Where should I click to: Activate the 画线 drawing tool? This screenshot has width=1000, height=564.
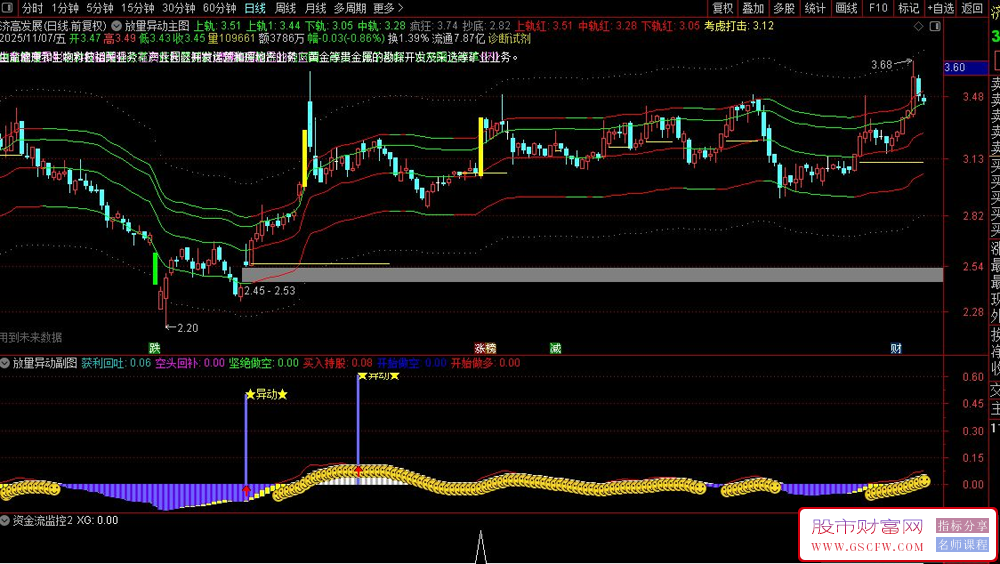(846, 8)
